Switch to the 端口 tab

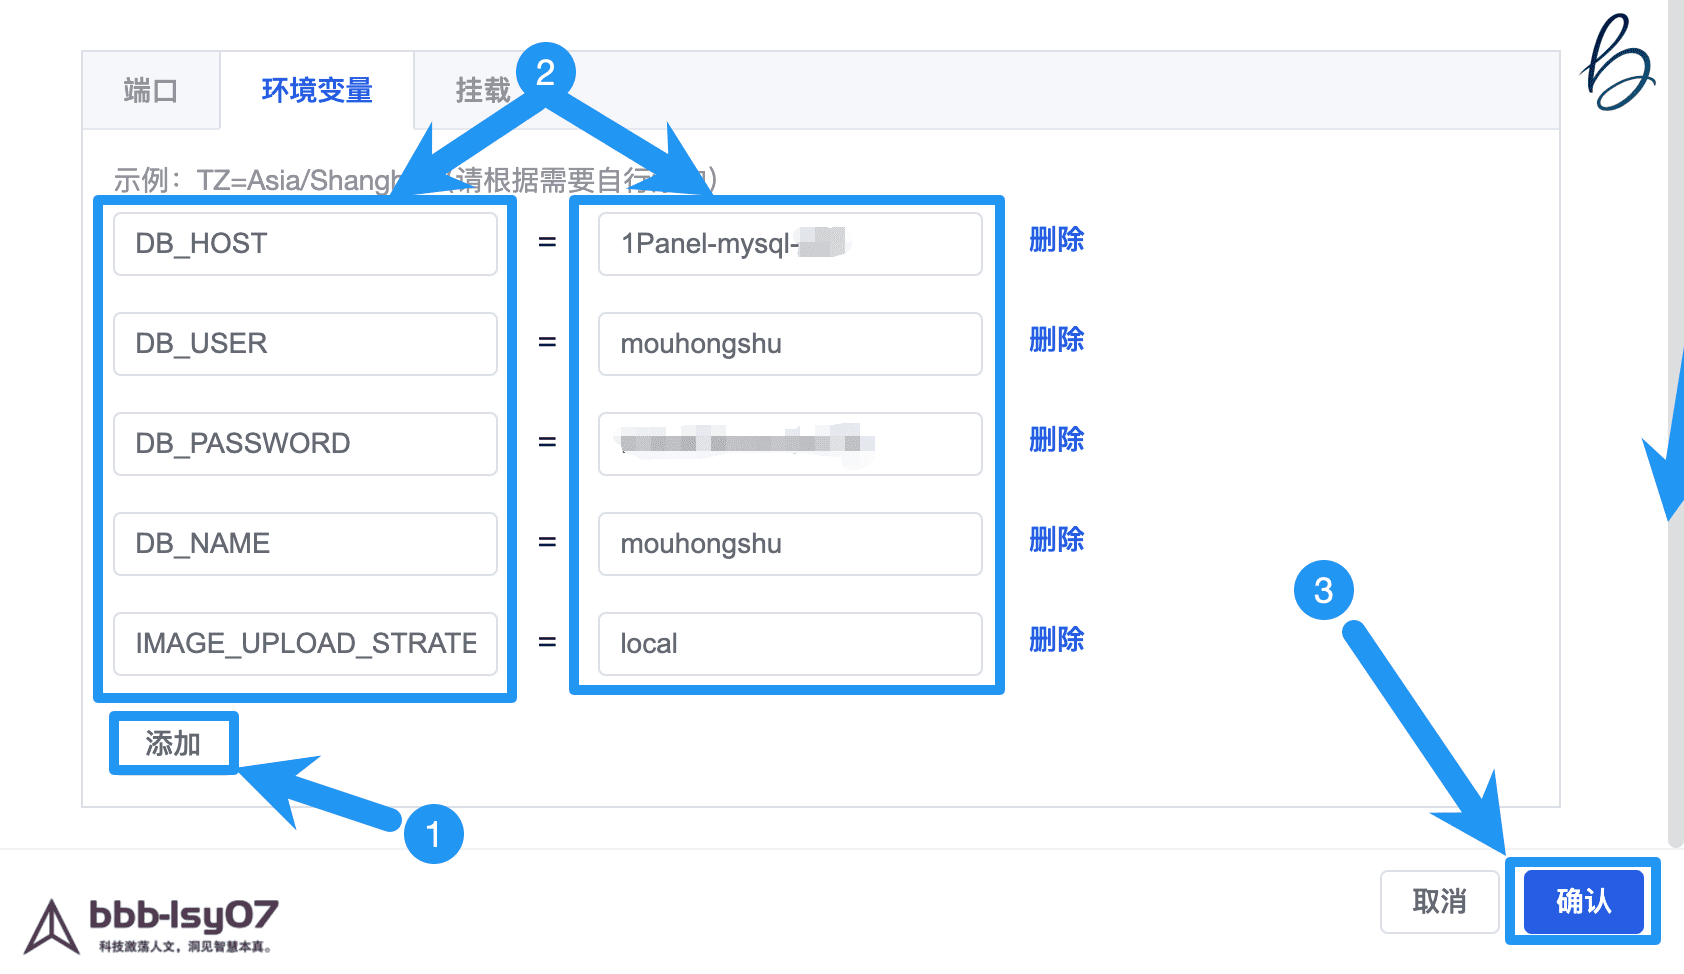point(150,91)
